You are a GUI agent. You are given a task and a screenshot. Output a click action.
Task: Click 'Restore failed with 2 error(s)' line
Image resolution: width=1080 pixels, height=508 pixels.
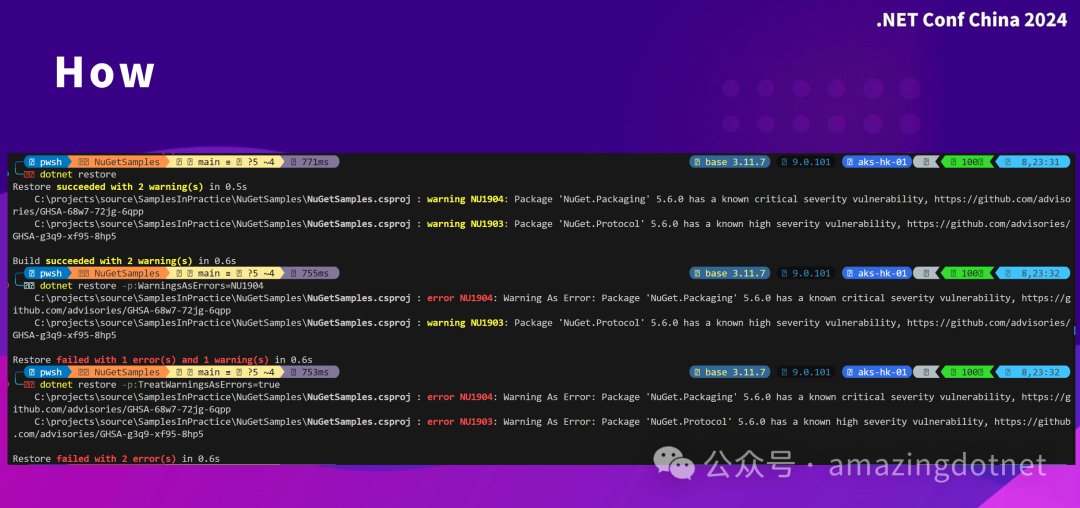point(116,458)
